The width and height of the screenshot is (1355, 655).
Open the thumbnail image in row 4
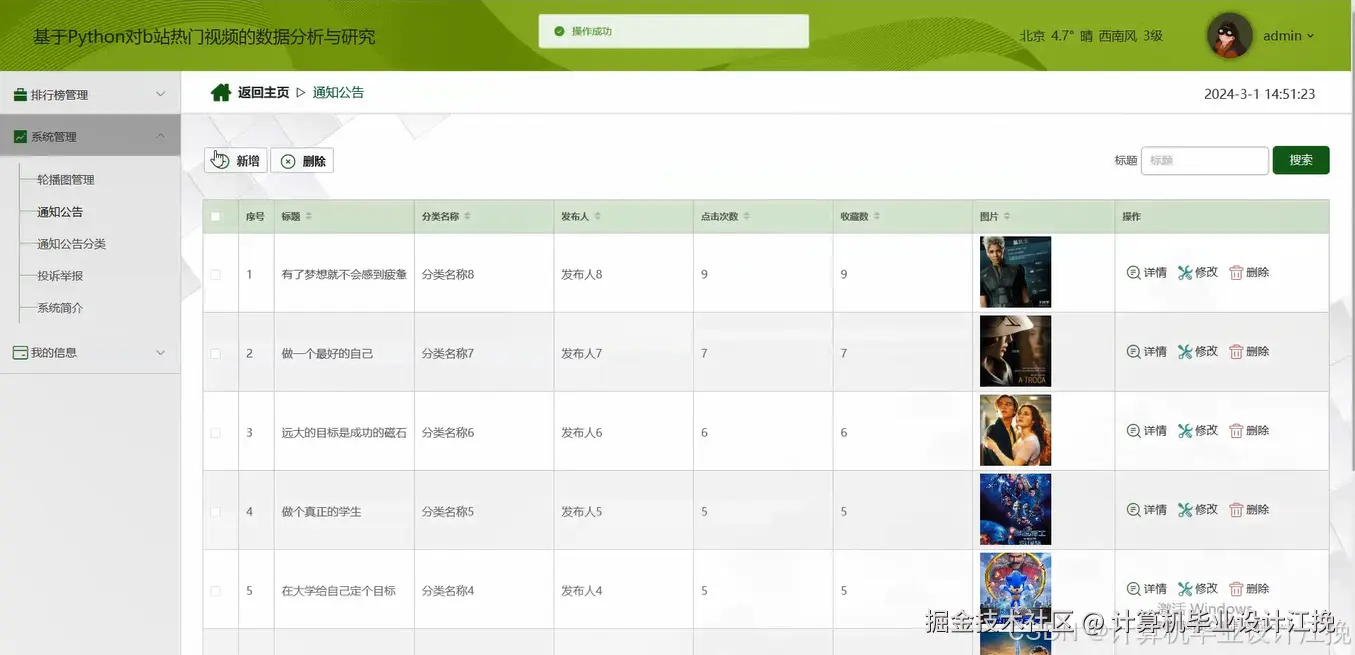(1015, 509)
